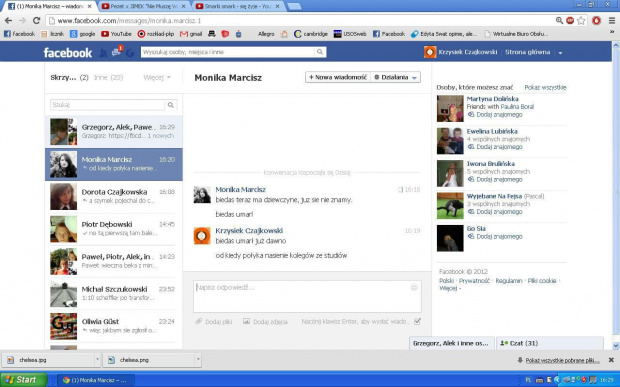620x387 pixels.
Task: Open the emoticon picker in the reply box
Action: (x=414, y=287)
